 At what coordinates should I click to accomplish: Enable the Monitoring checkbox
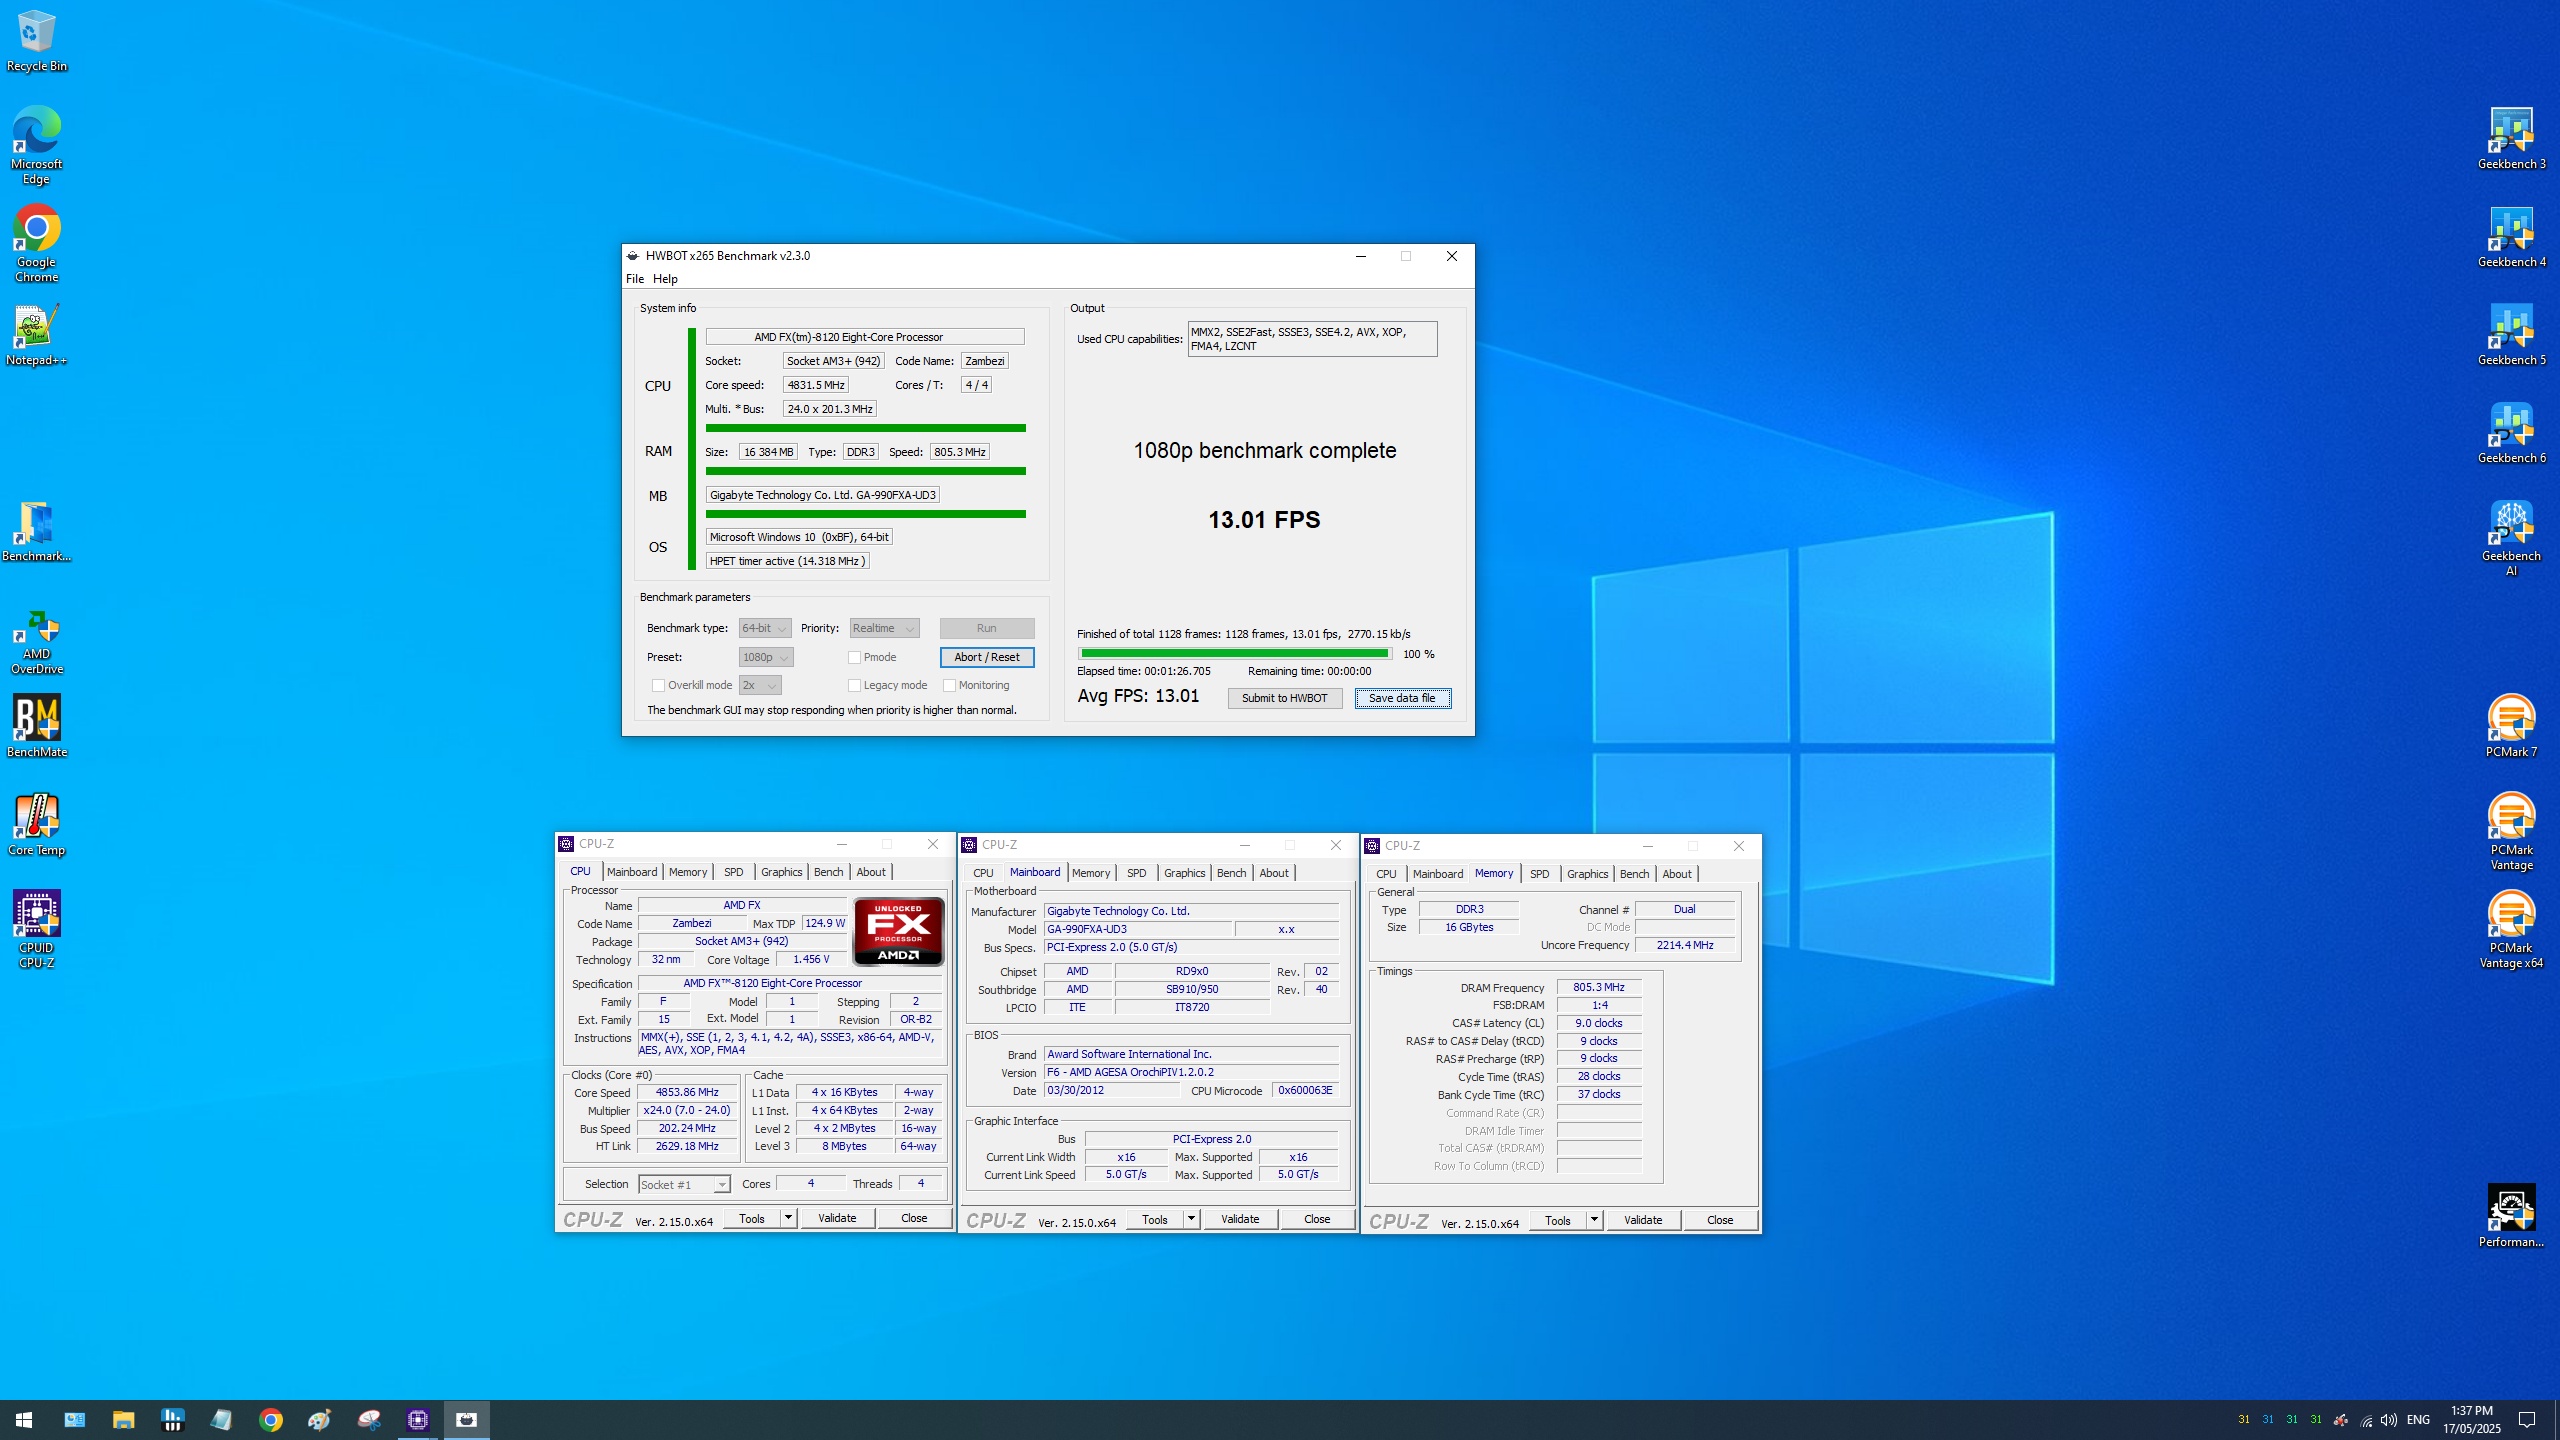(x=949, y=685)
